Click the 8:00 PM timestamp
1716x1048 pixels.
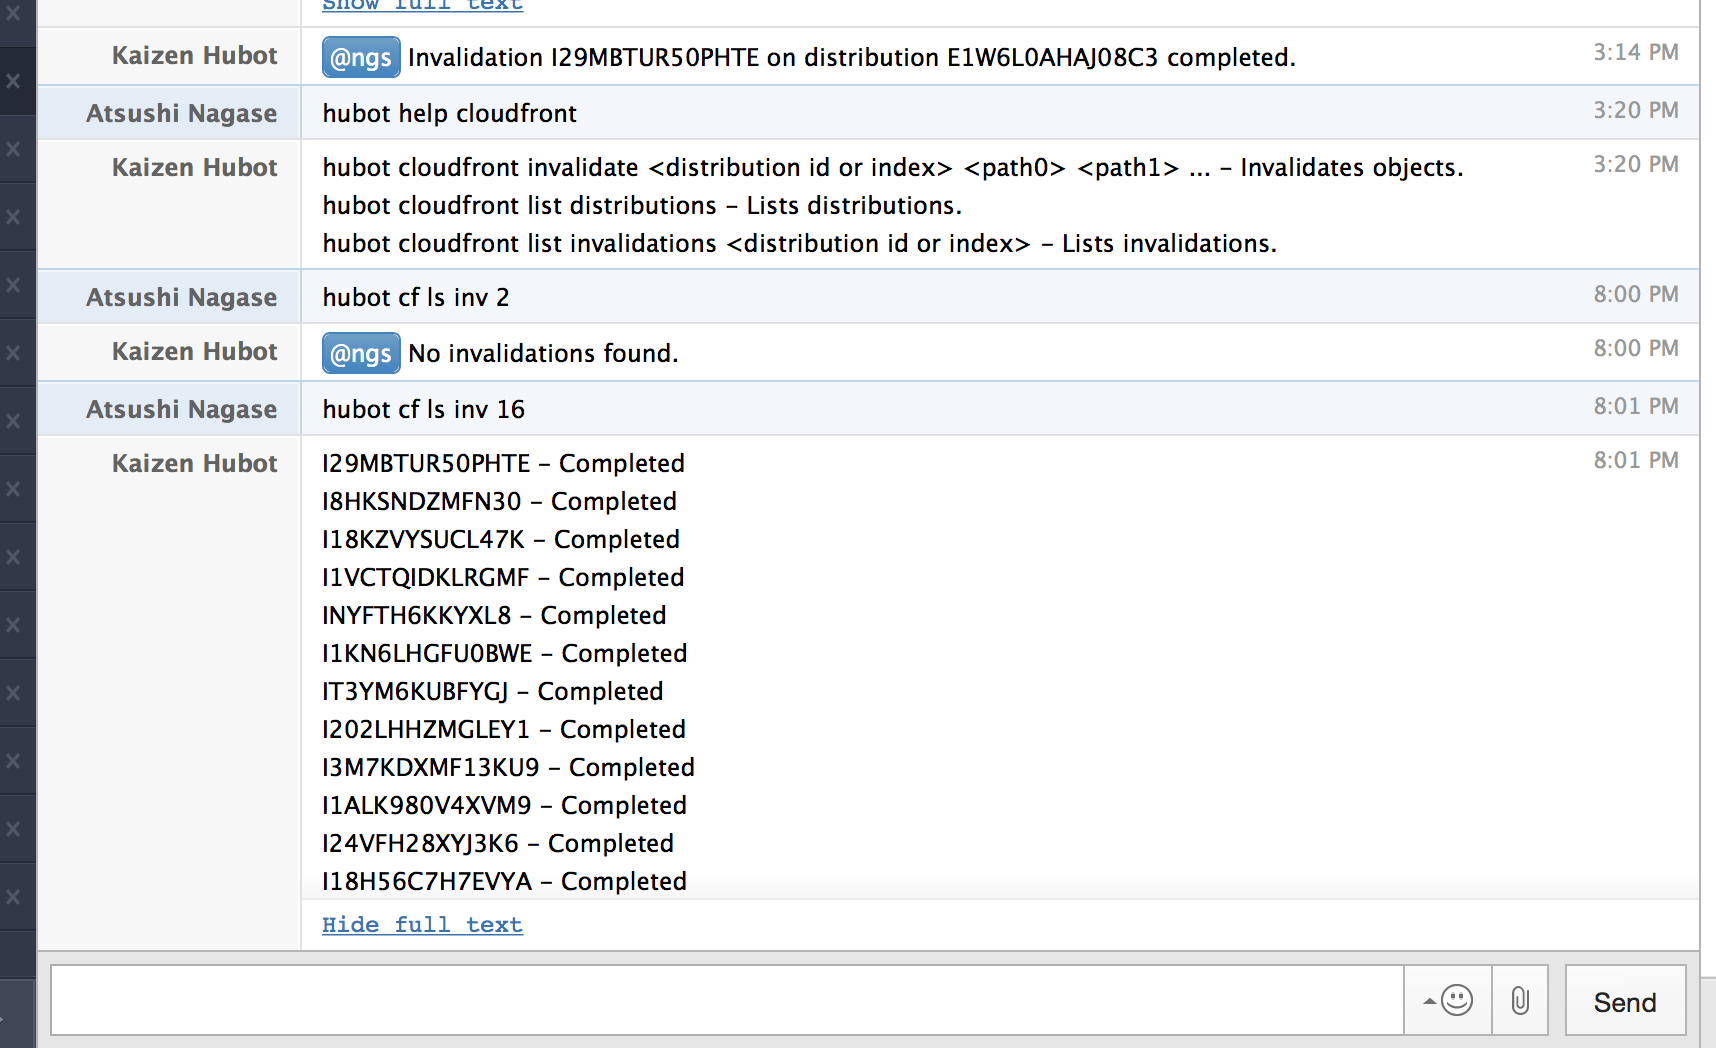1635,294
